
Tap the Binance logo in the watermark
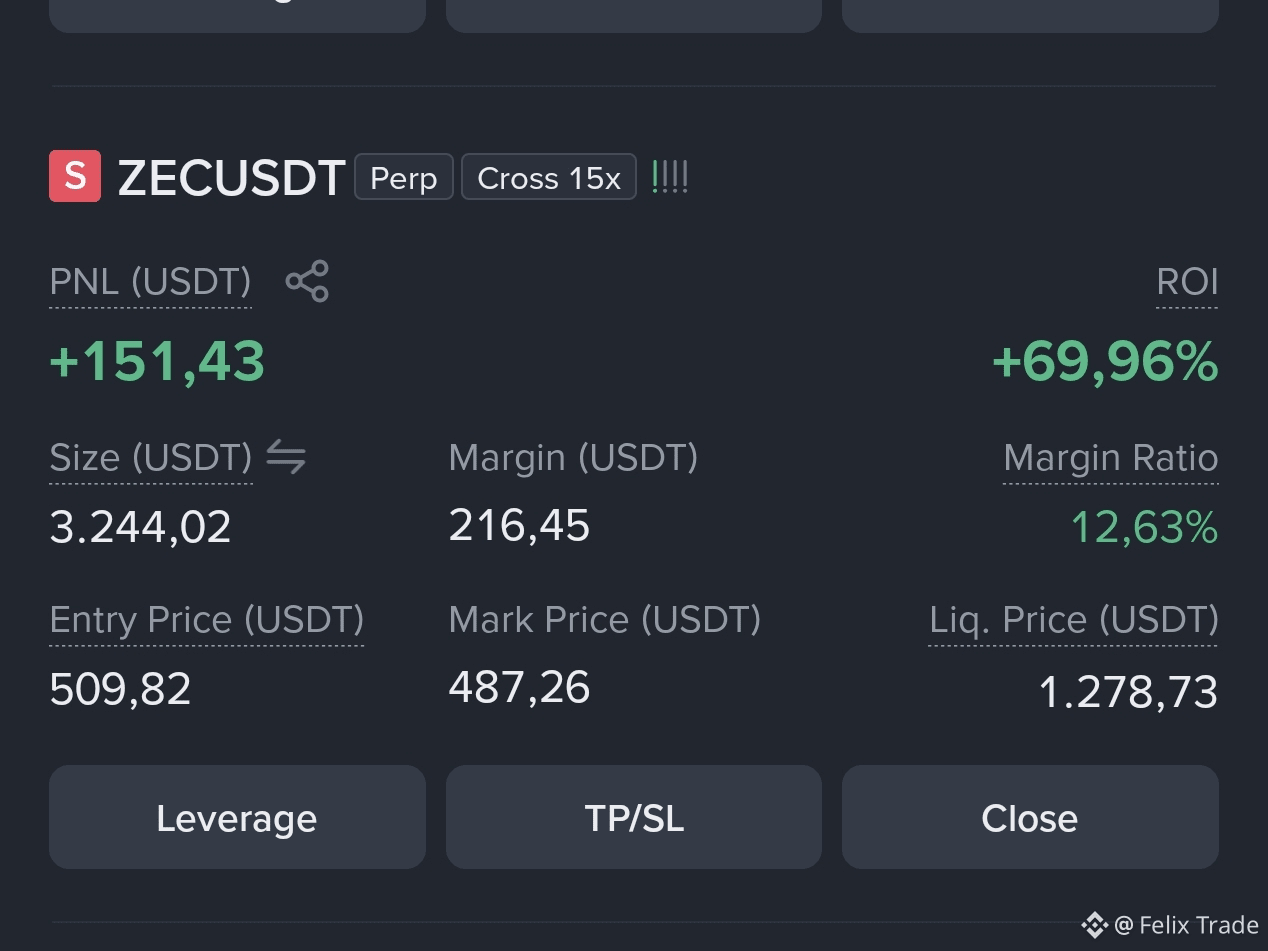(1094, 925)
